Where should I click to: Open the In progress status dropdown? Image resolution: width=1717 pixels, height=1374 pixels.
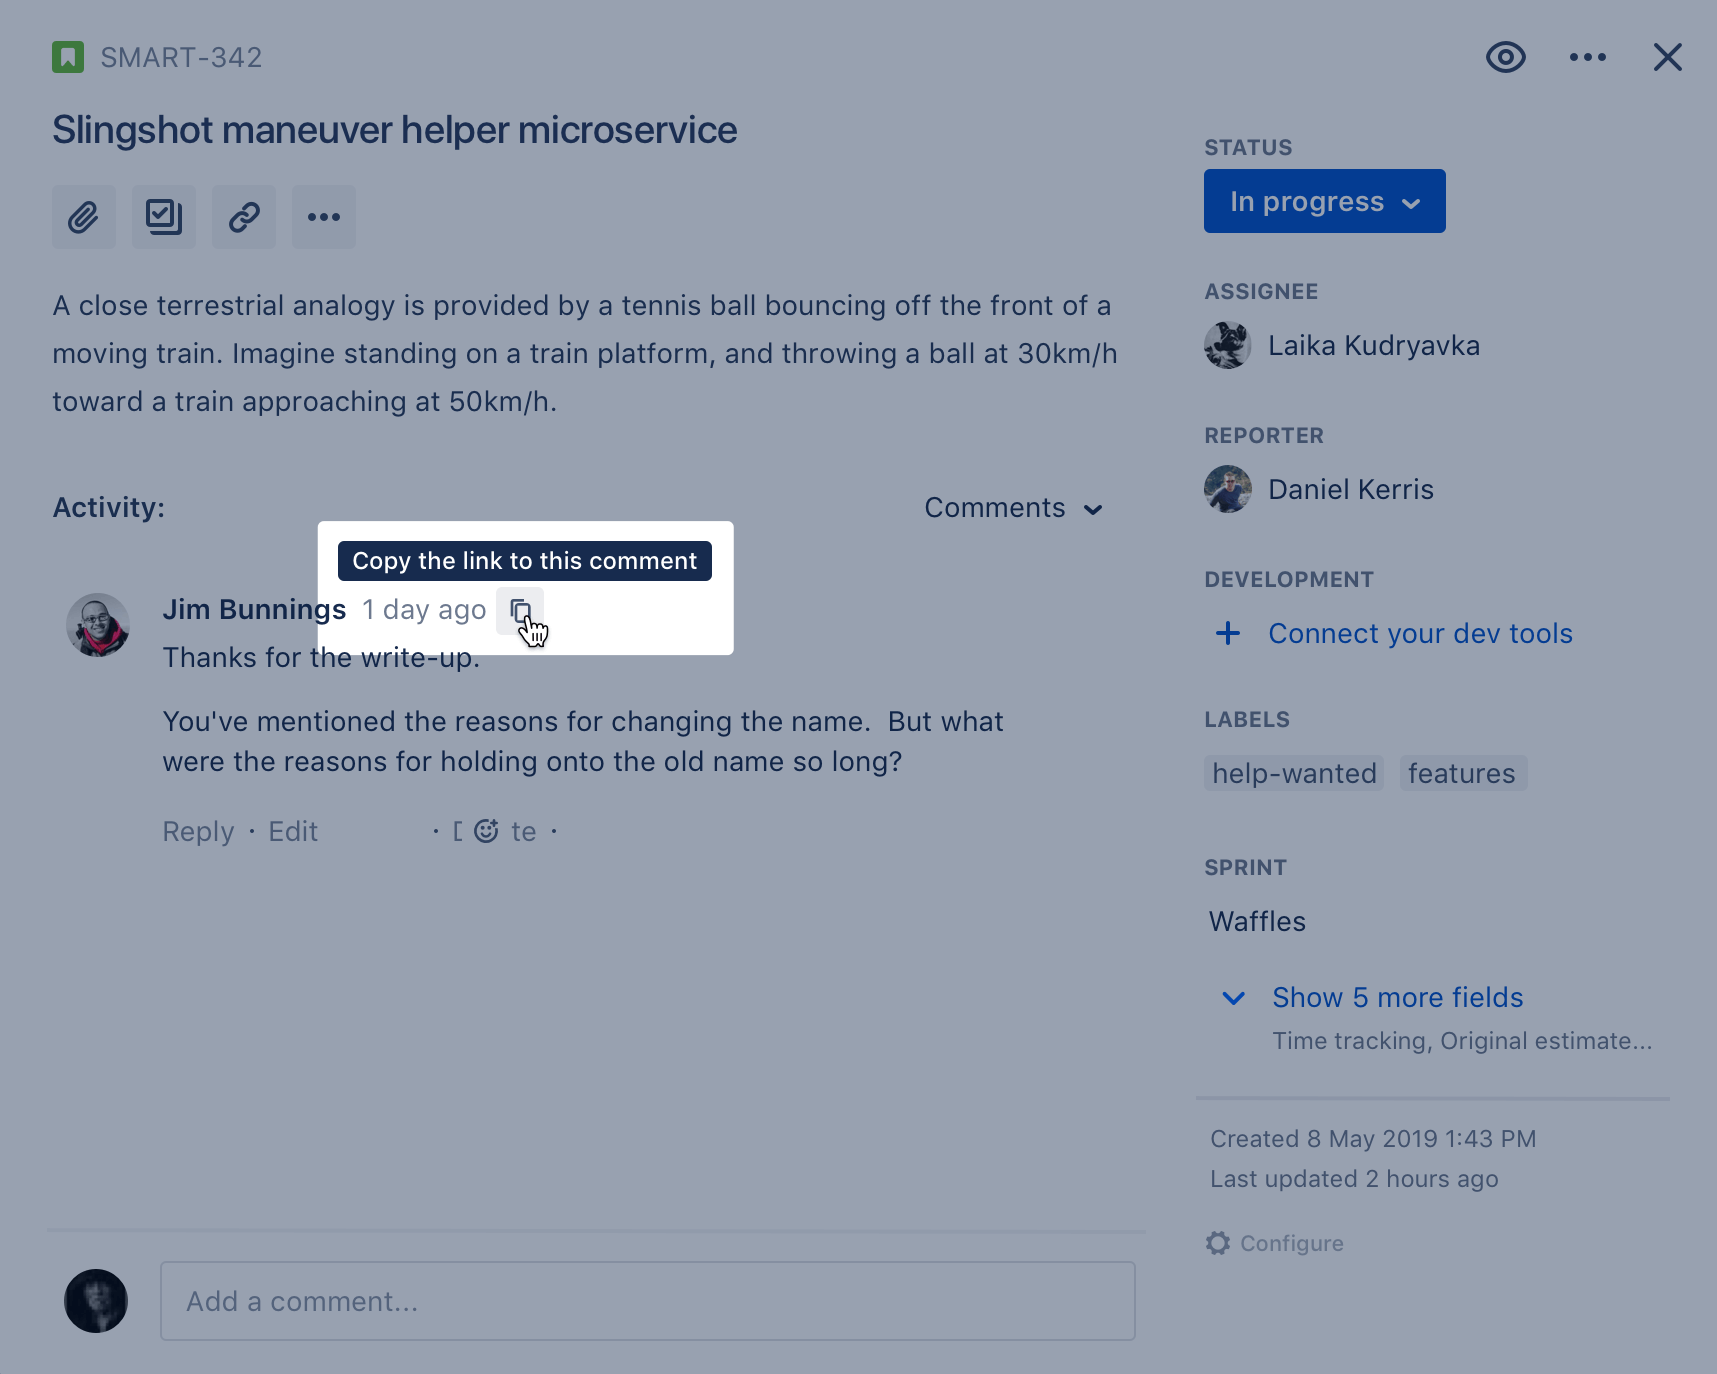click(x=1324, y=201)
